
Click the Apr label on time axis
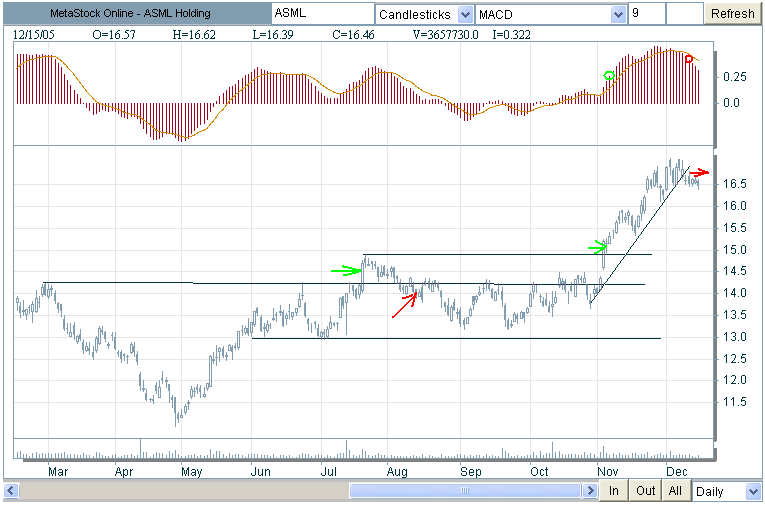tap(124, 472)
